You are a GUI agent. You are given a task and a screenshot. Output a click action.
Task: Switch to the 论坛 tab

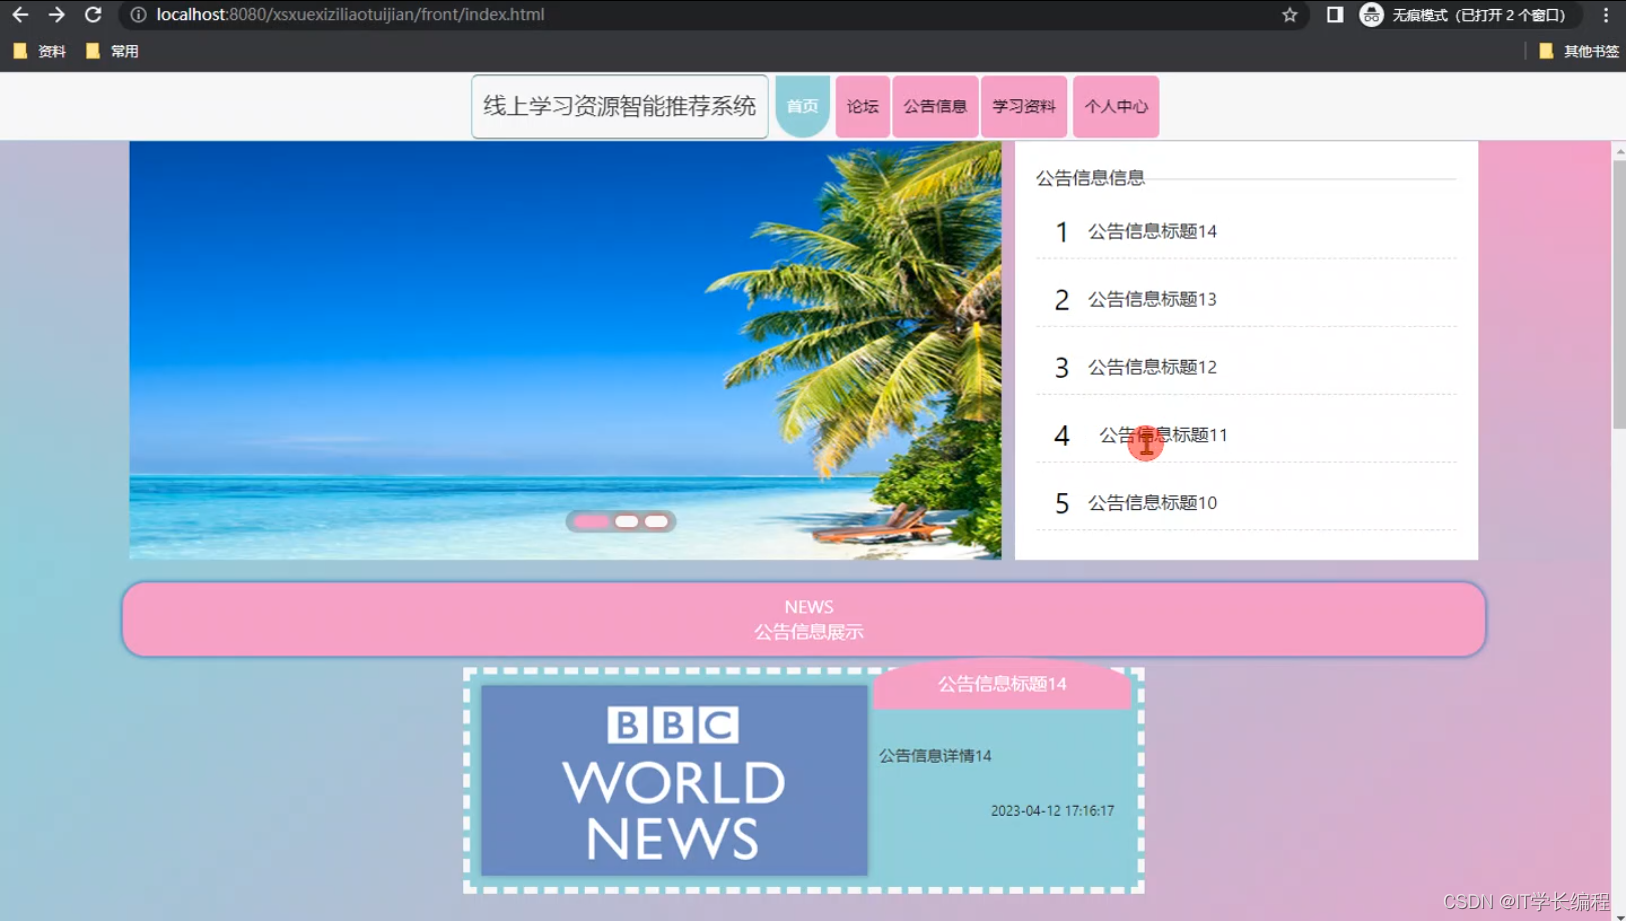point(861,106)
